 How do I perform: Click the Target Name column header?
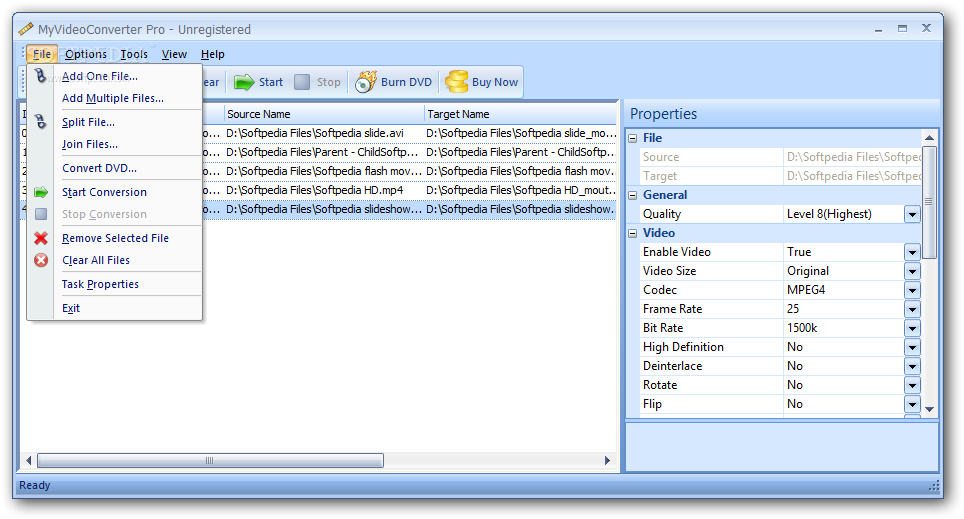521,114
